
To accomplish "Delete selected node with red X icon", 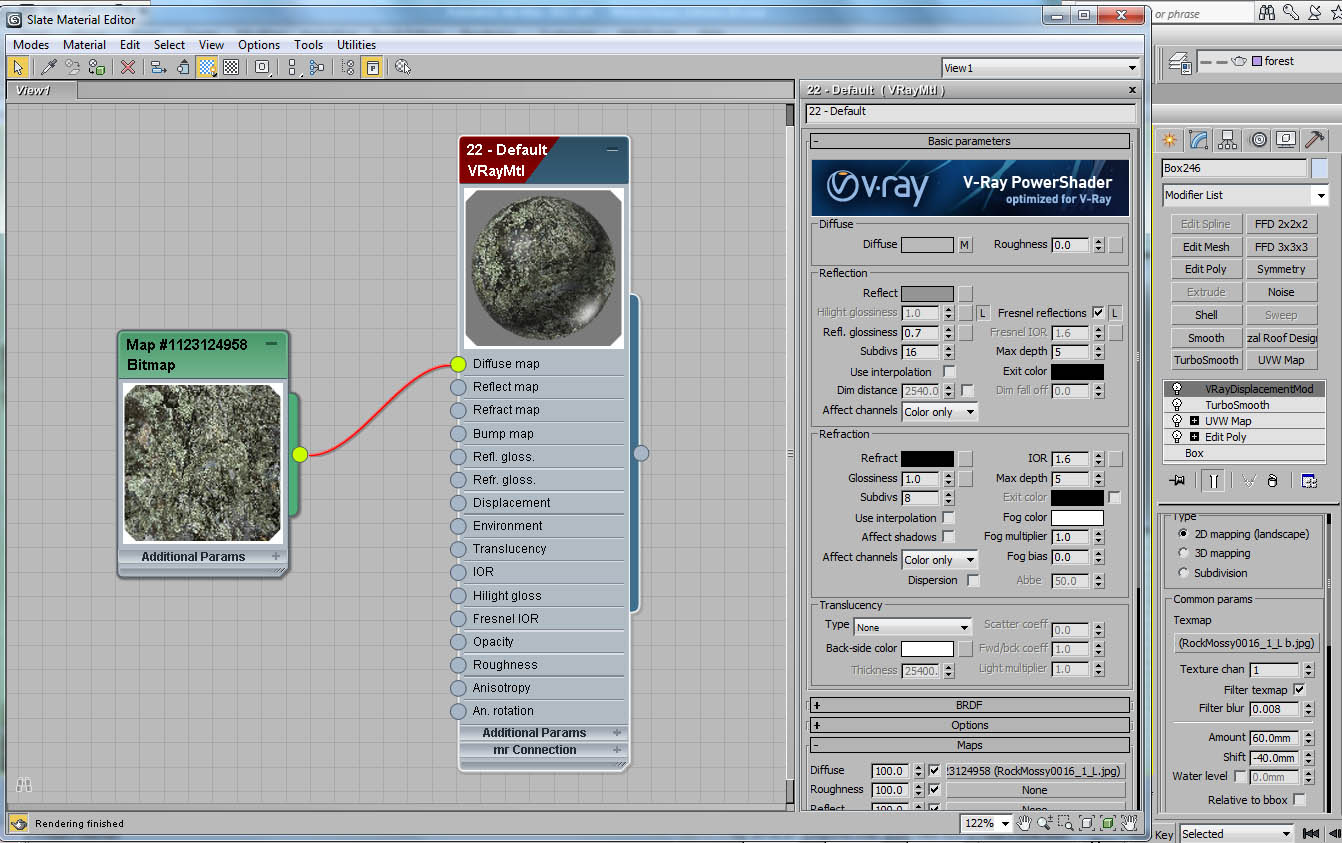I will click(128, 67).
